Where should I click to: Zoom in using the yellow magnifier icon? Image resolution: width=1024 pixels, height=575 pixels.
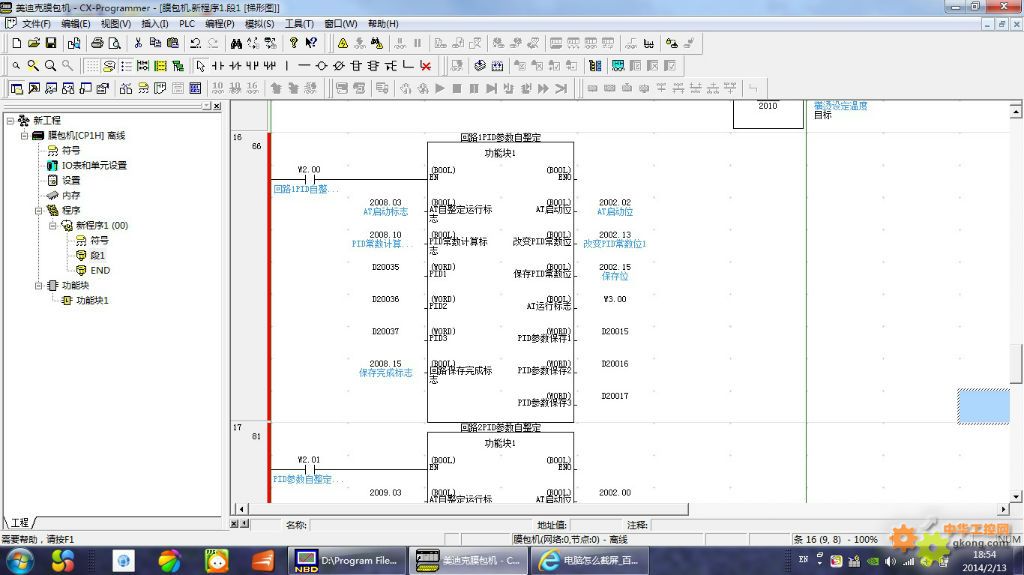click(x=33, y=65)
